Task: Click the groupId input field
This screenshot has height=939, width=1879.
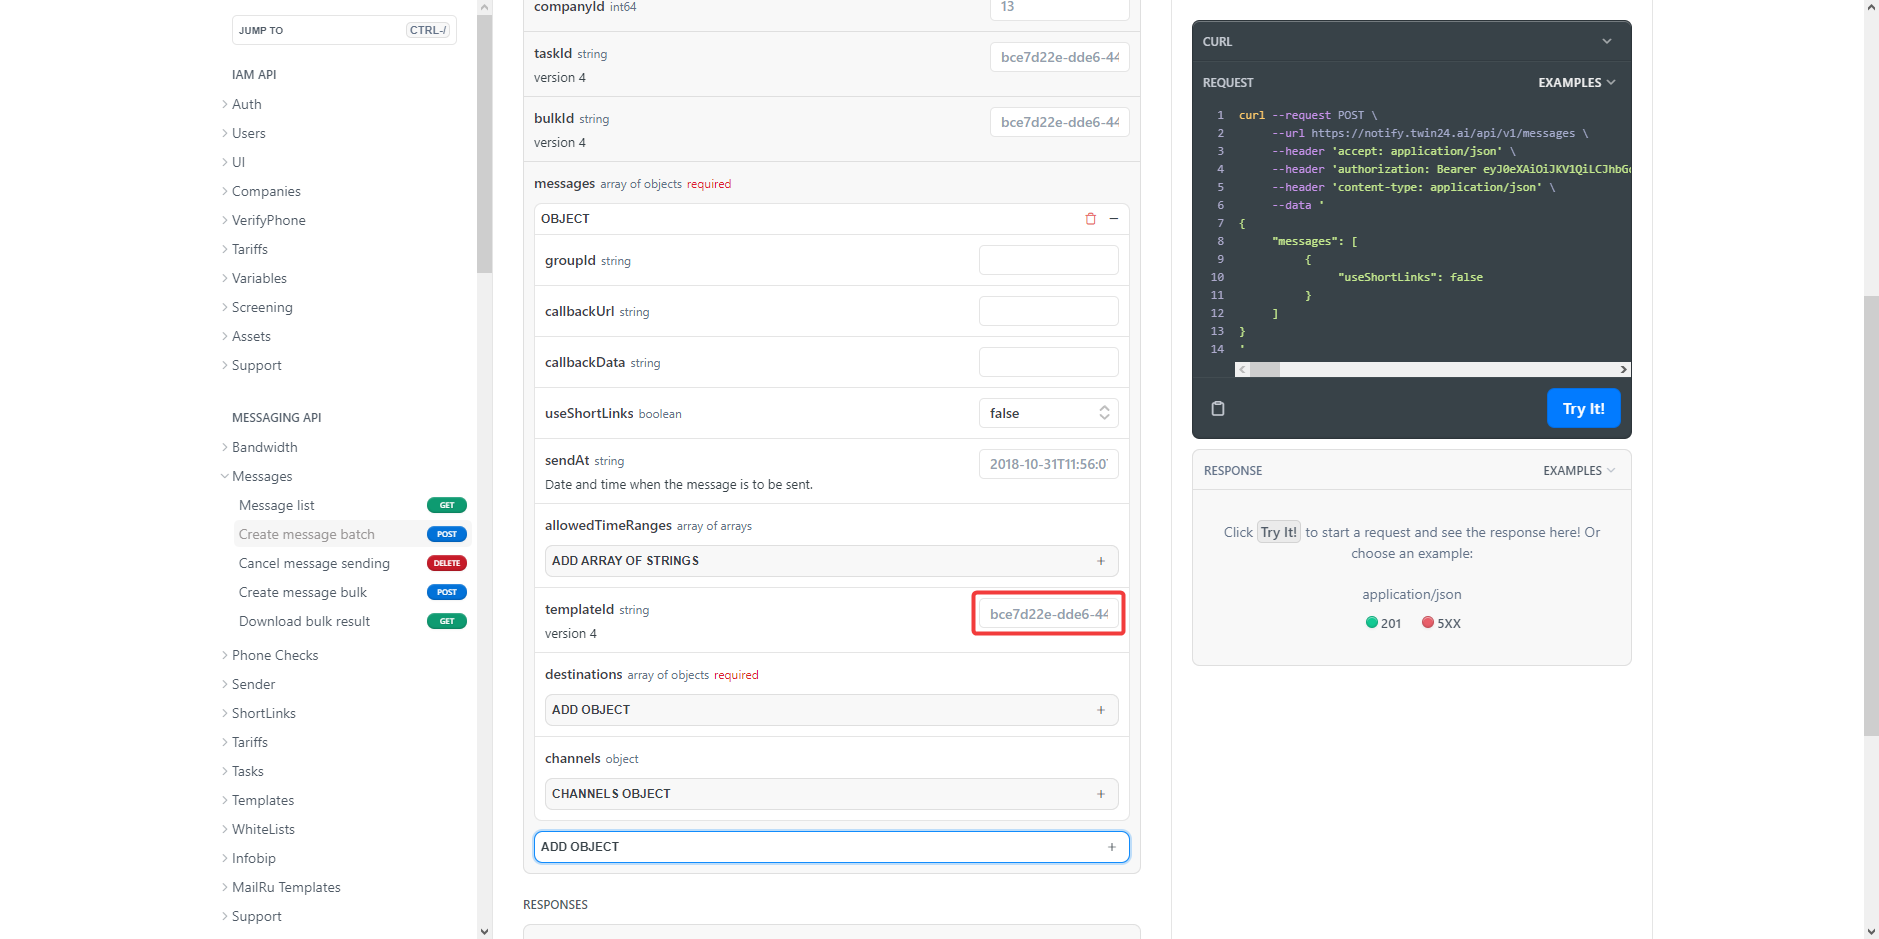Action: [1048, 260]
